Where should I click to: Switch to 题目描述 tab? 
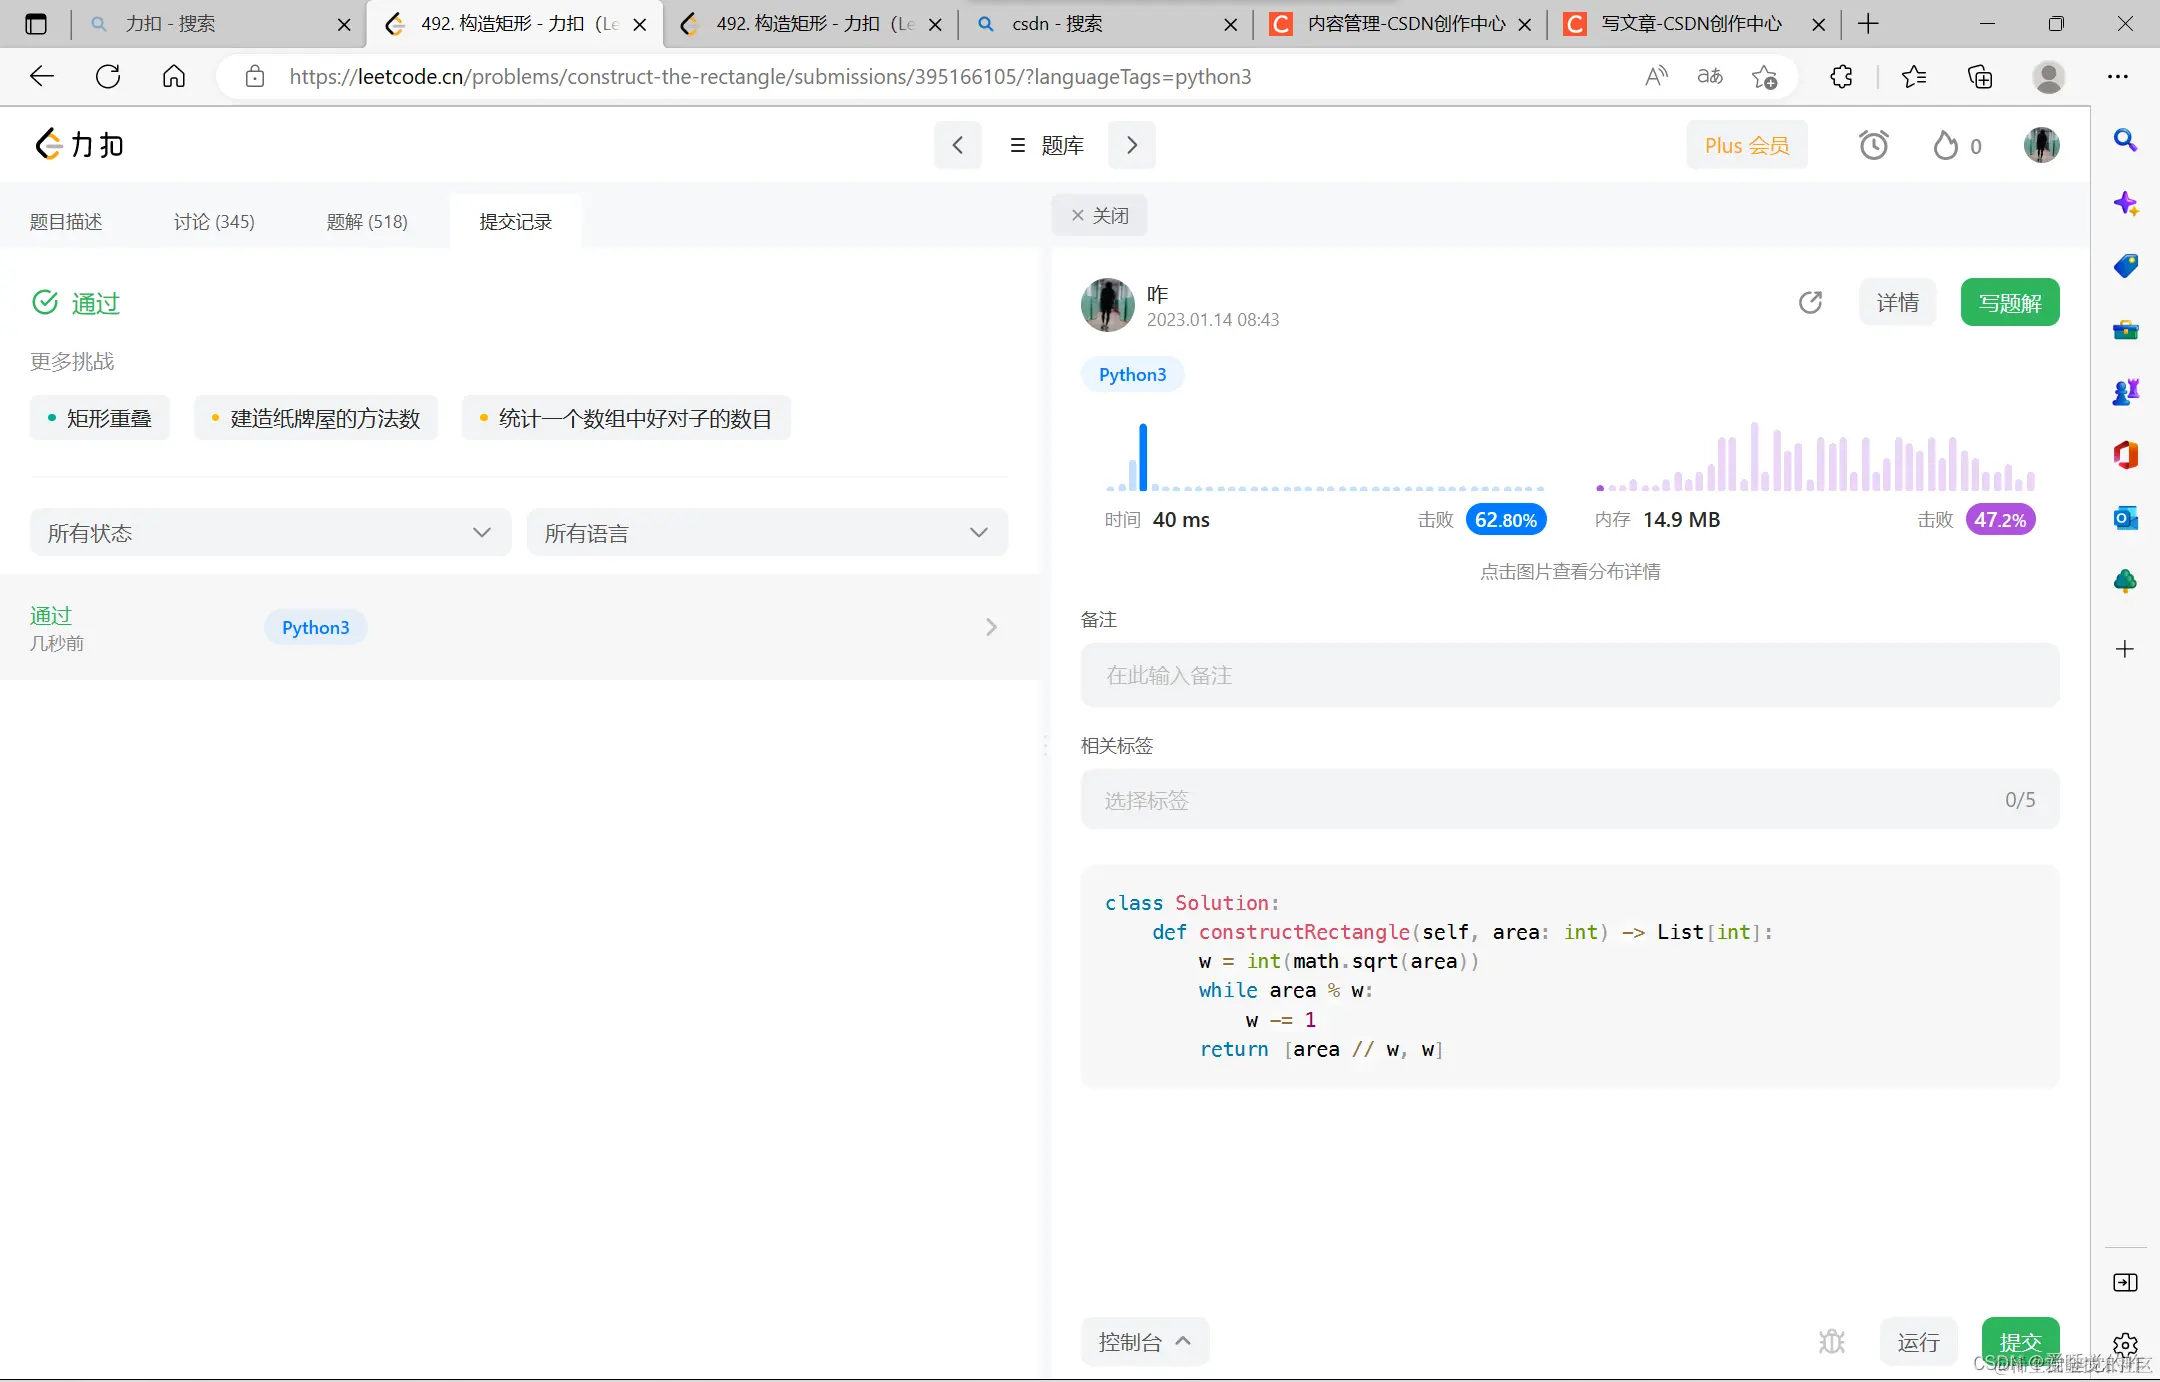tap(66, 221)
